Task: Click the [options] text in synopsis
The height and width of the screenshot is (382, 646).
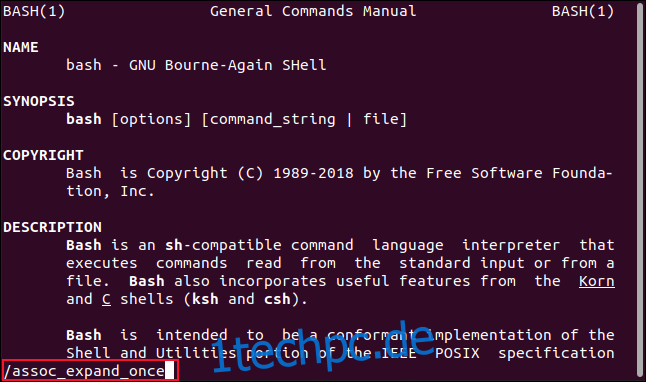Action: (x=151, y=120)
